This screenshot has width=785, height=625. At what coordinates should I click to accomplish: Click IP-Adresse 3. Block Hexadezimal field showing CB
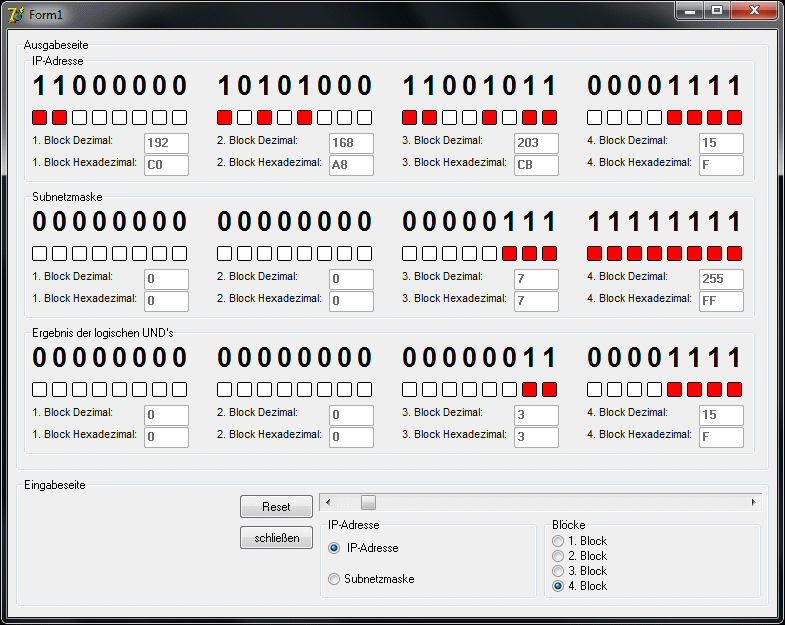(536, 165)
